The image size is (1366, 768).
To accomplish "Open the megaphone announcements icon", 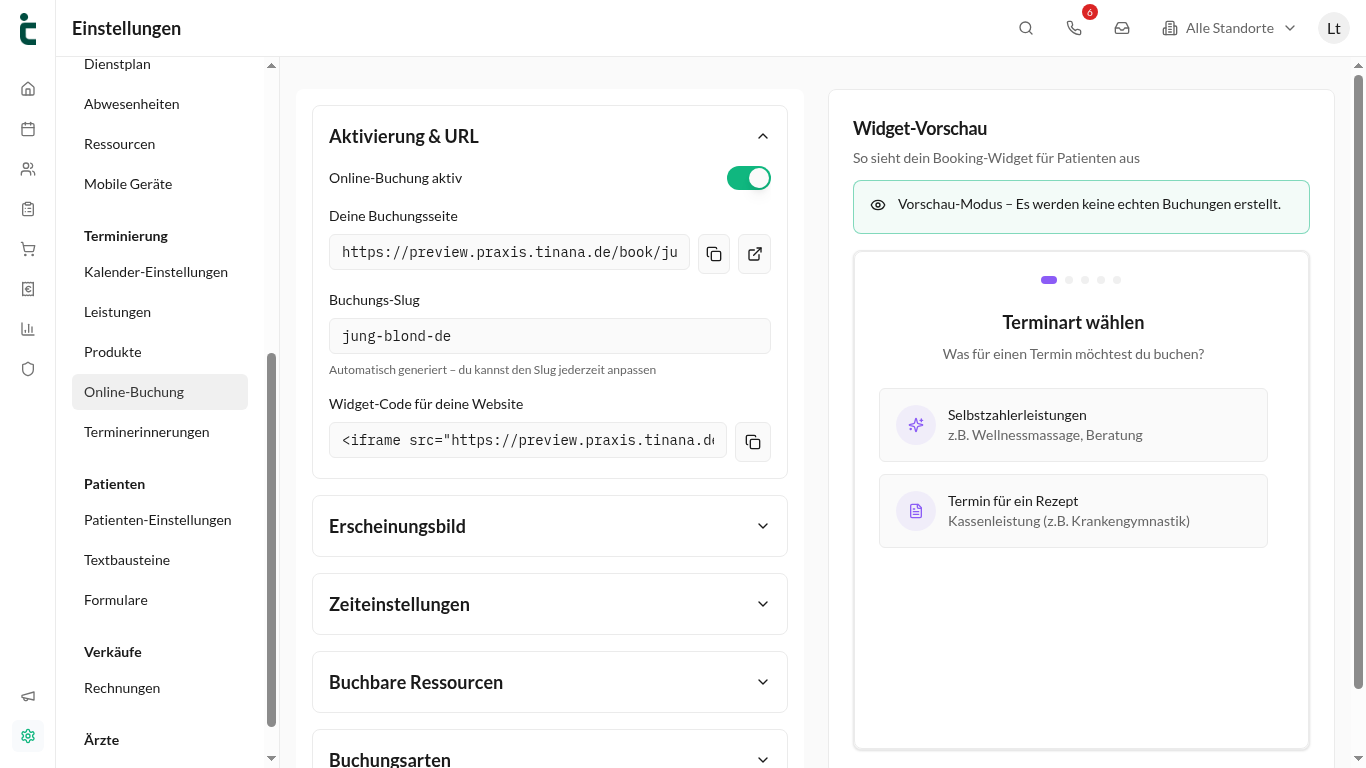I will tap(28, 696).
